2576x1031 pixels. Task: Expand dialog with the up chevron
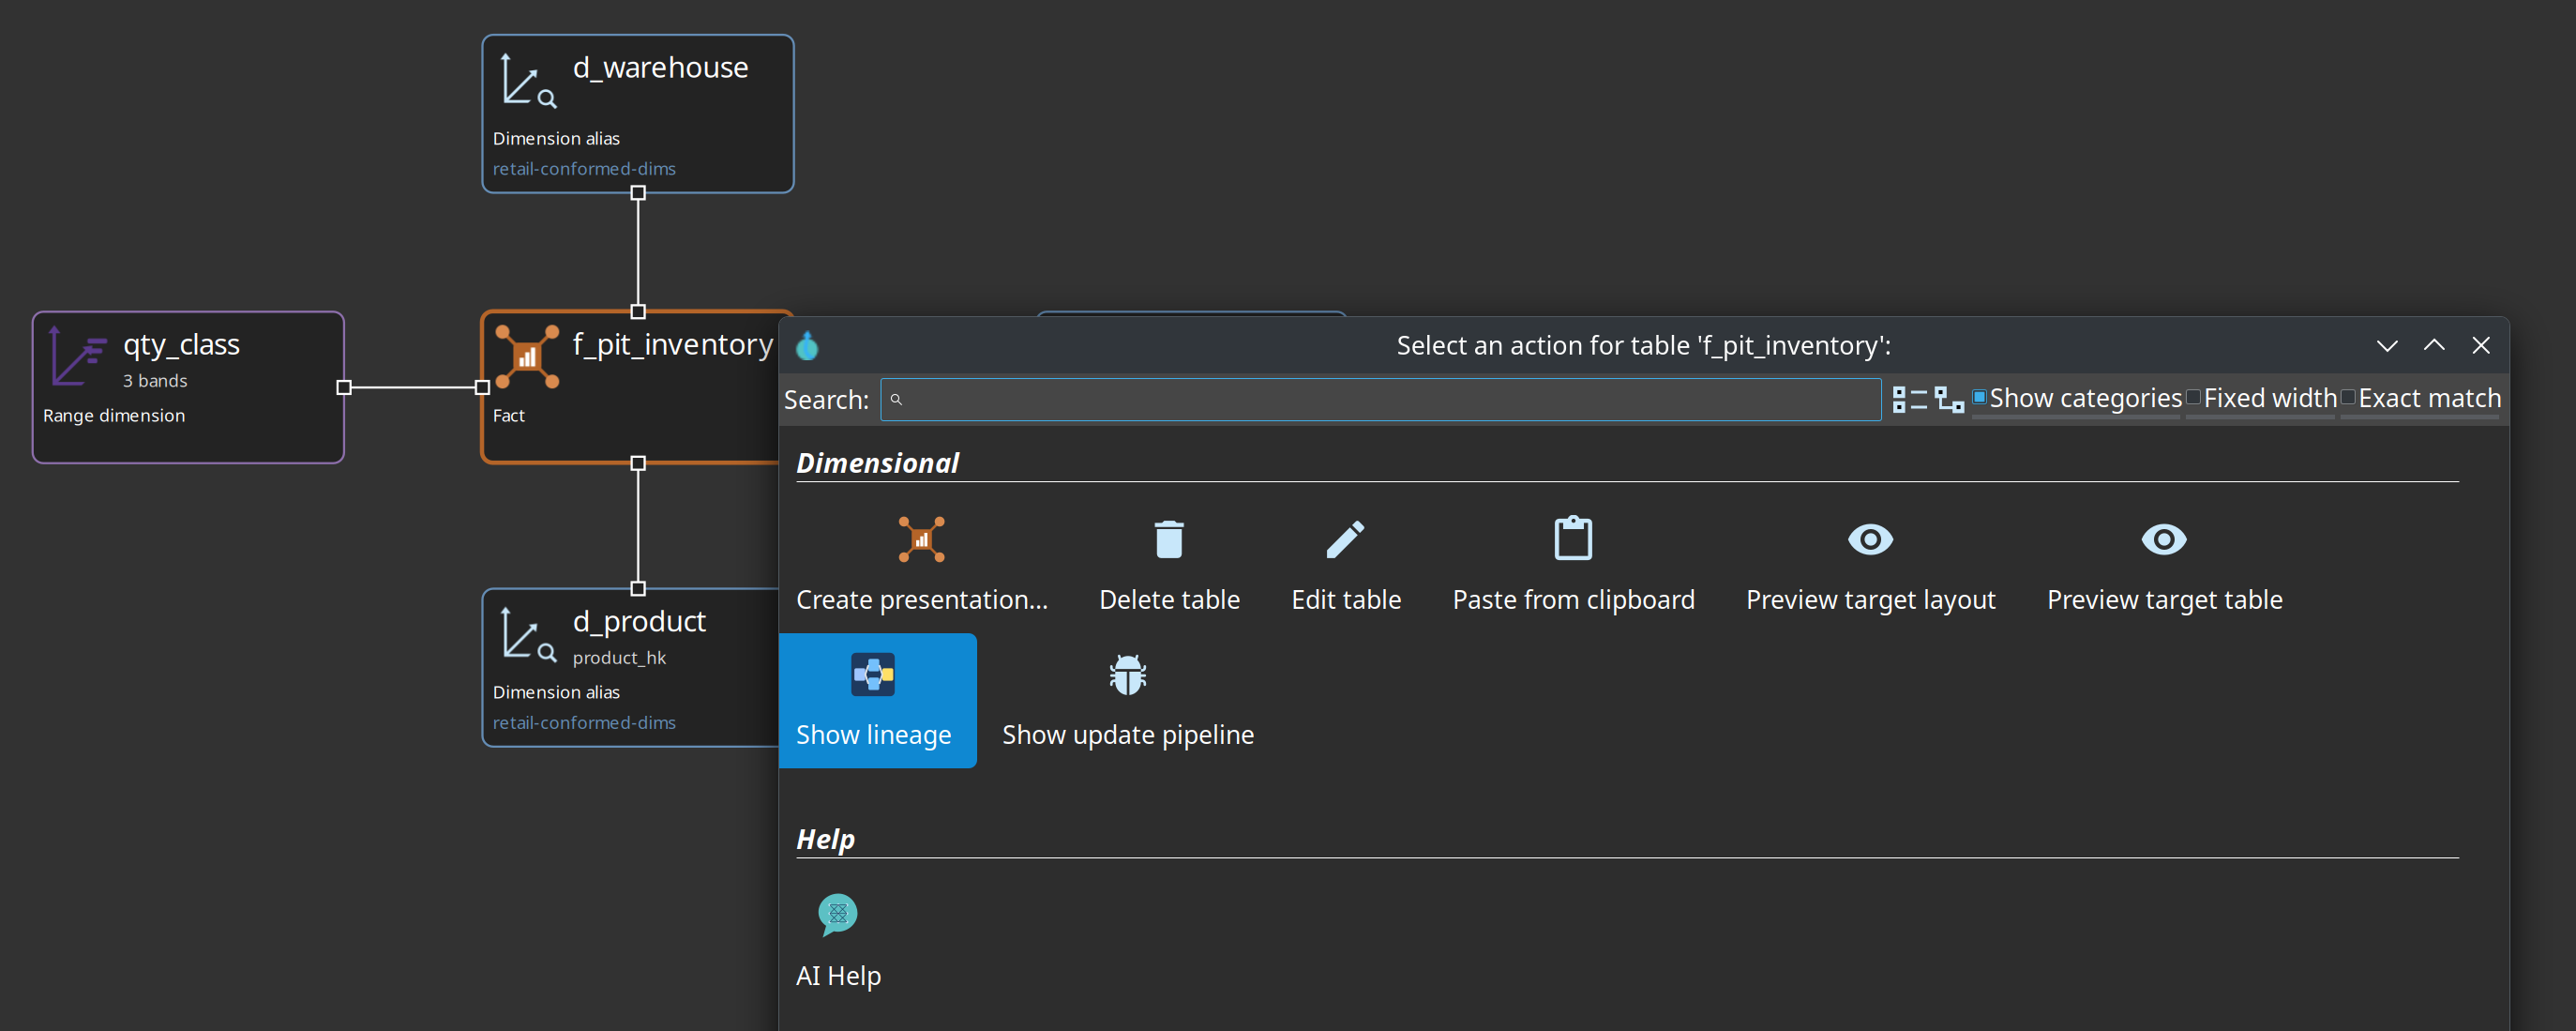pyautogui.click(x=2433, y=345)
